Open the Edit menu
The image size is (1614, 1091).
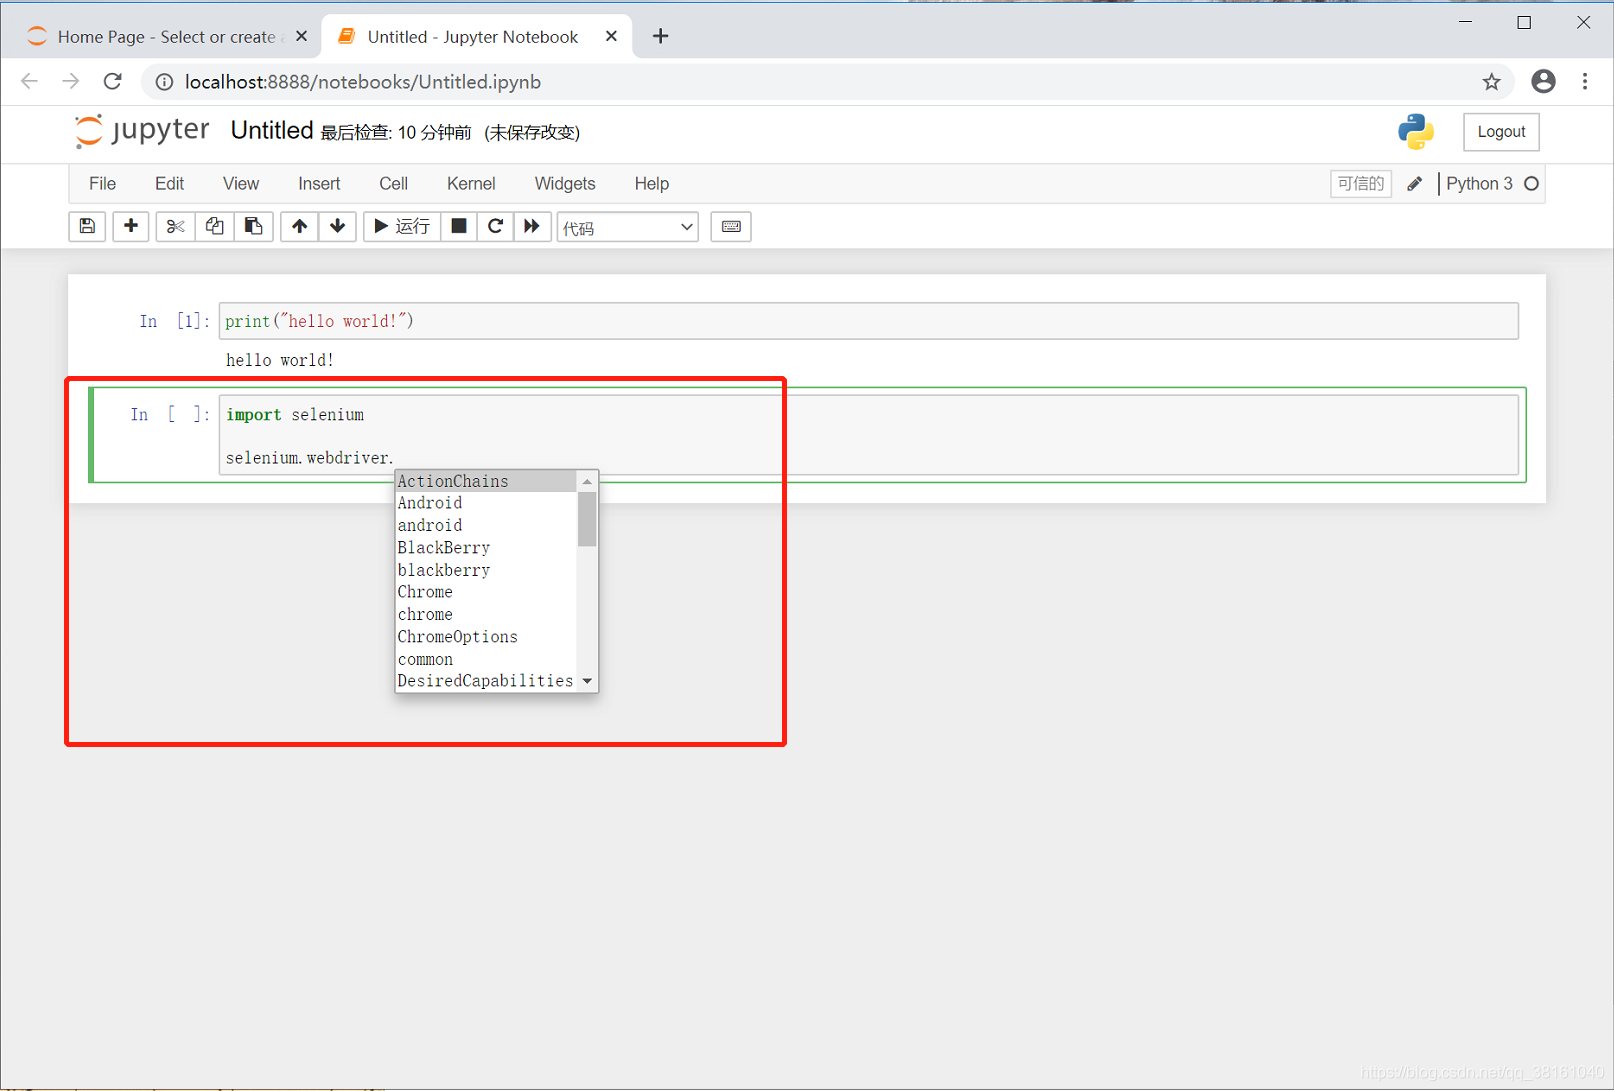click(169, 183)
